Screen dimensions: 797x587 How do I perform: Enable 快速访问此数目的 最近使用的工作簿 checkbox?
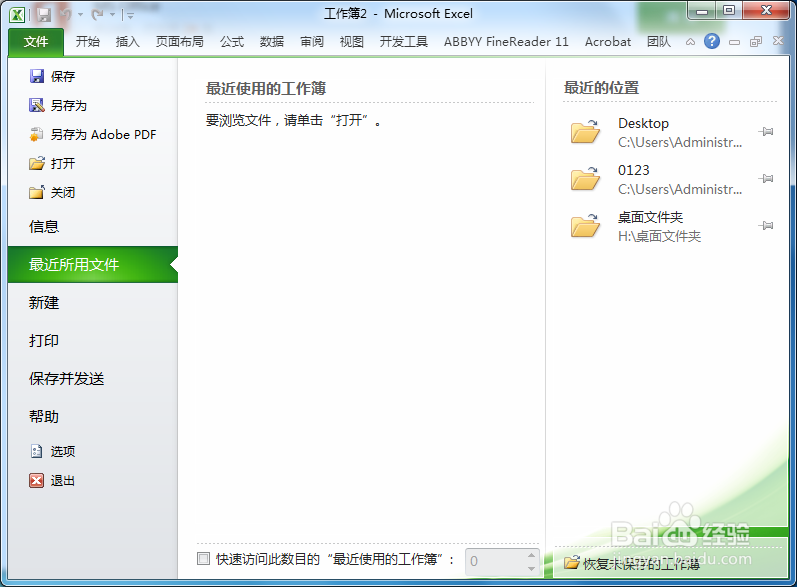pyautogui.click(x=203, y=559)
